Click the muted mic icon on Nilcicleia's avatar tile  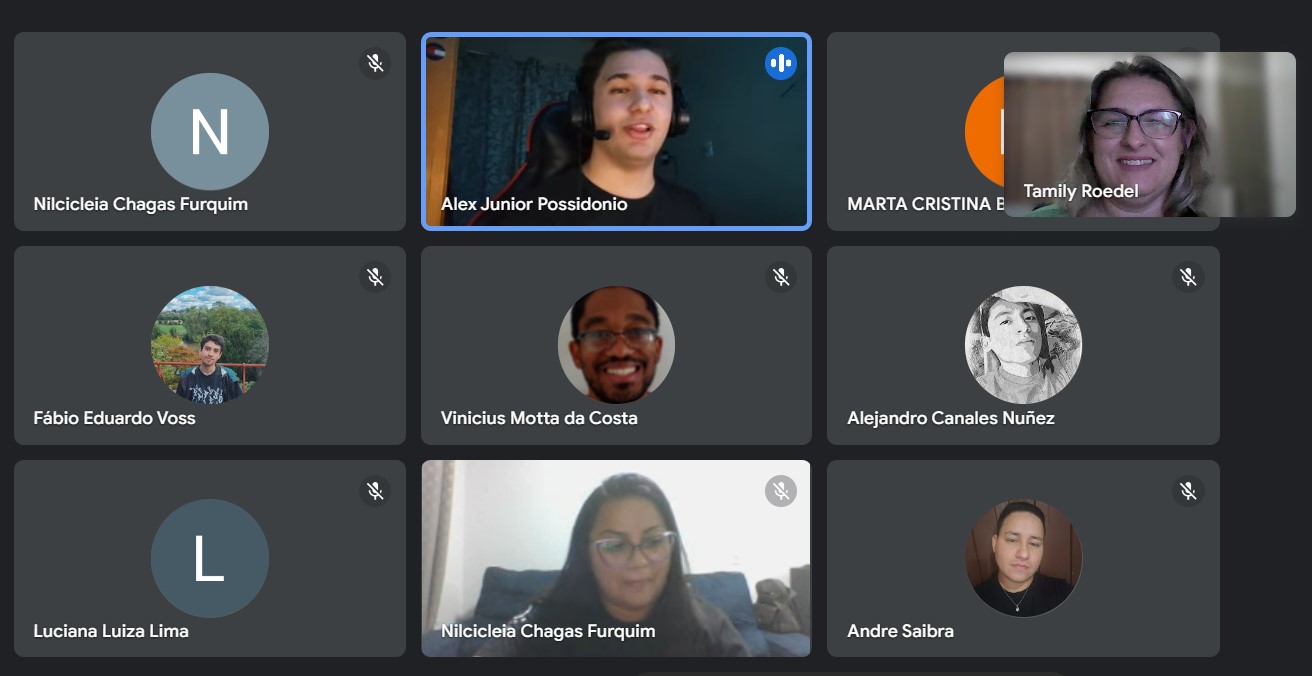[x=375, y=63]
